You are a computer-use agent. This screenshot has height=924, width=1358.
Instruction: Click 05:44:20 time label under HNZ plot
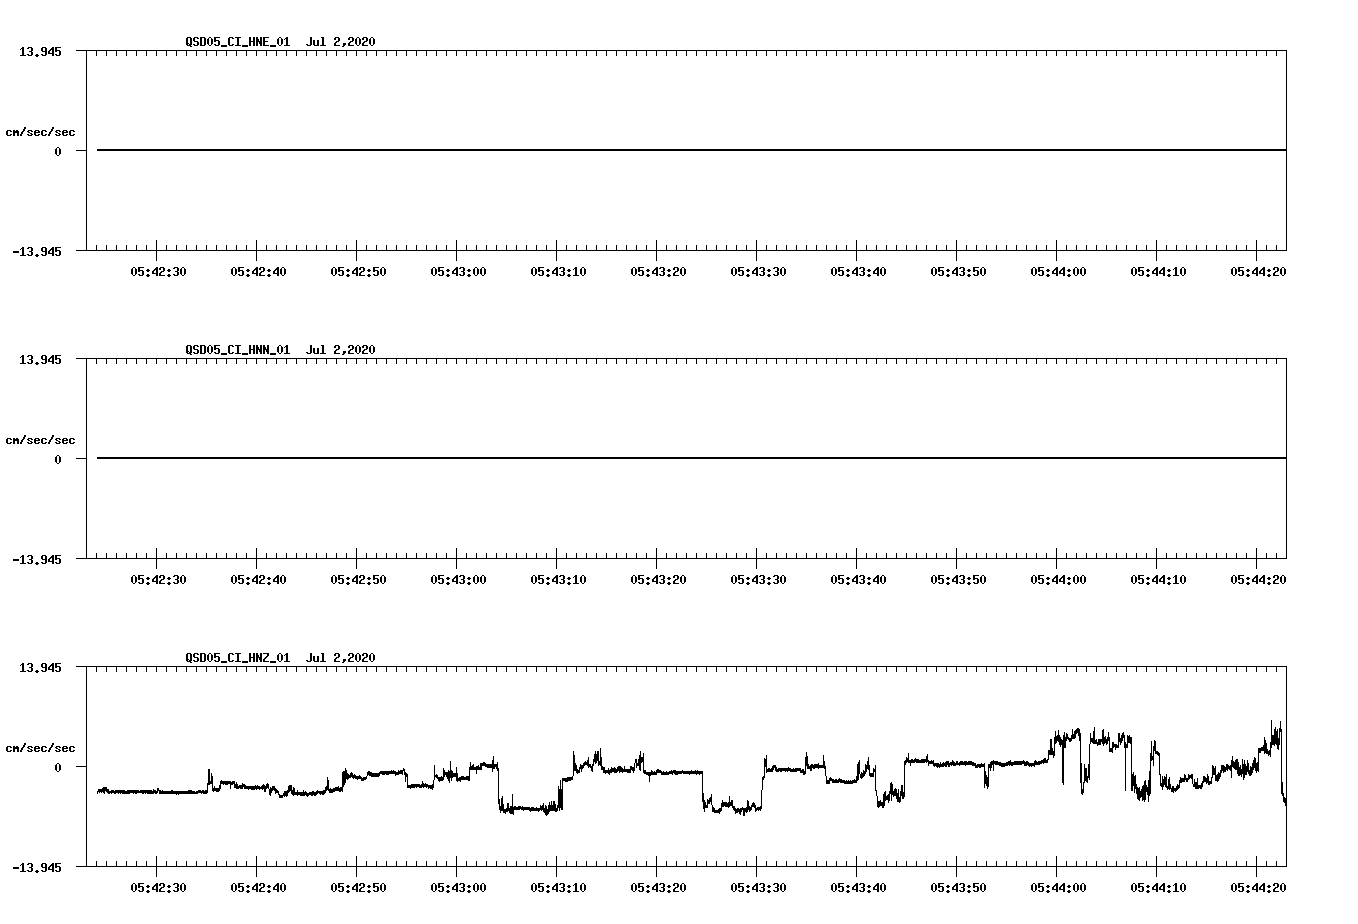(1258, 887)
